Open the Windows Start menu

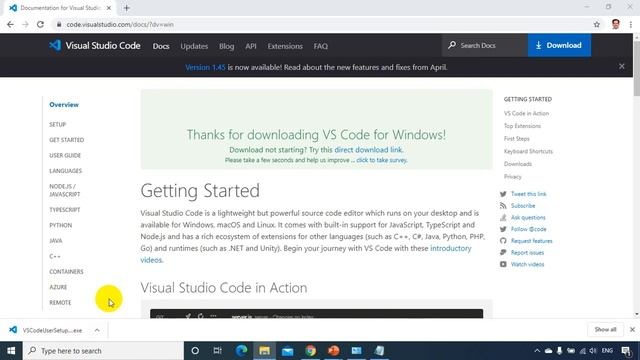(x=11, y=351)
